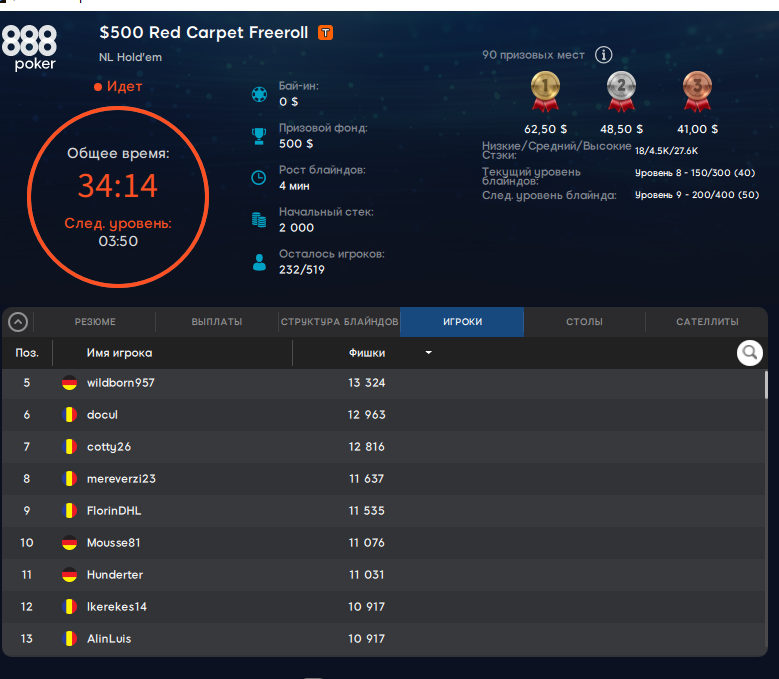Sort by the Фишки column header
This screenshot has height=679, width=779.
coord(367,353)
